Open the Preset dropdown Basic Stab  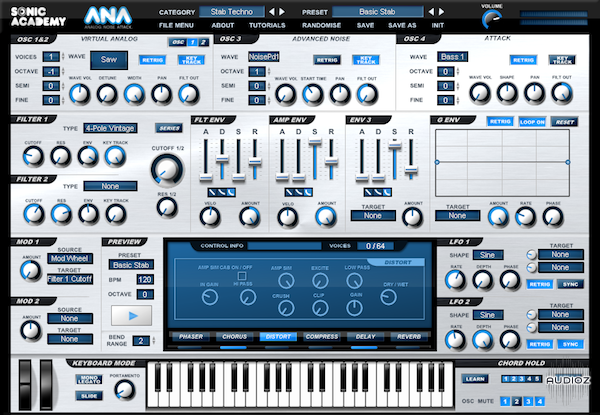click(377, 12)
